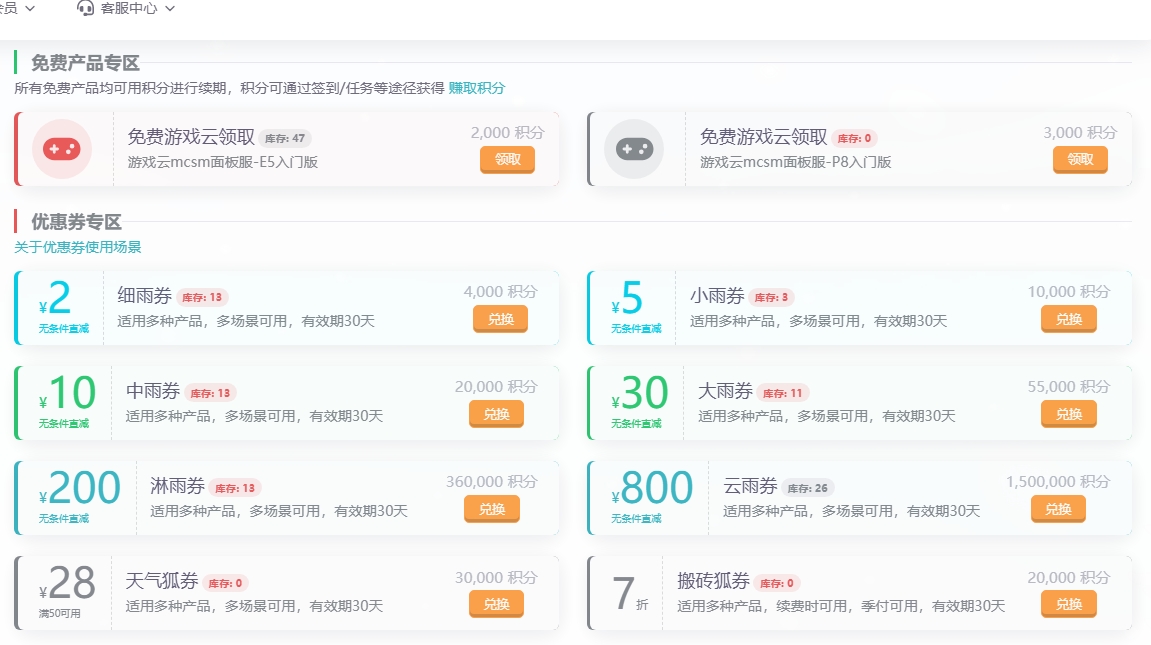Expand the 客服中心 dropdown arrow
The image size is (1151, 645).
(169, 9)
